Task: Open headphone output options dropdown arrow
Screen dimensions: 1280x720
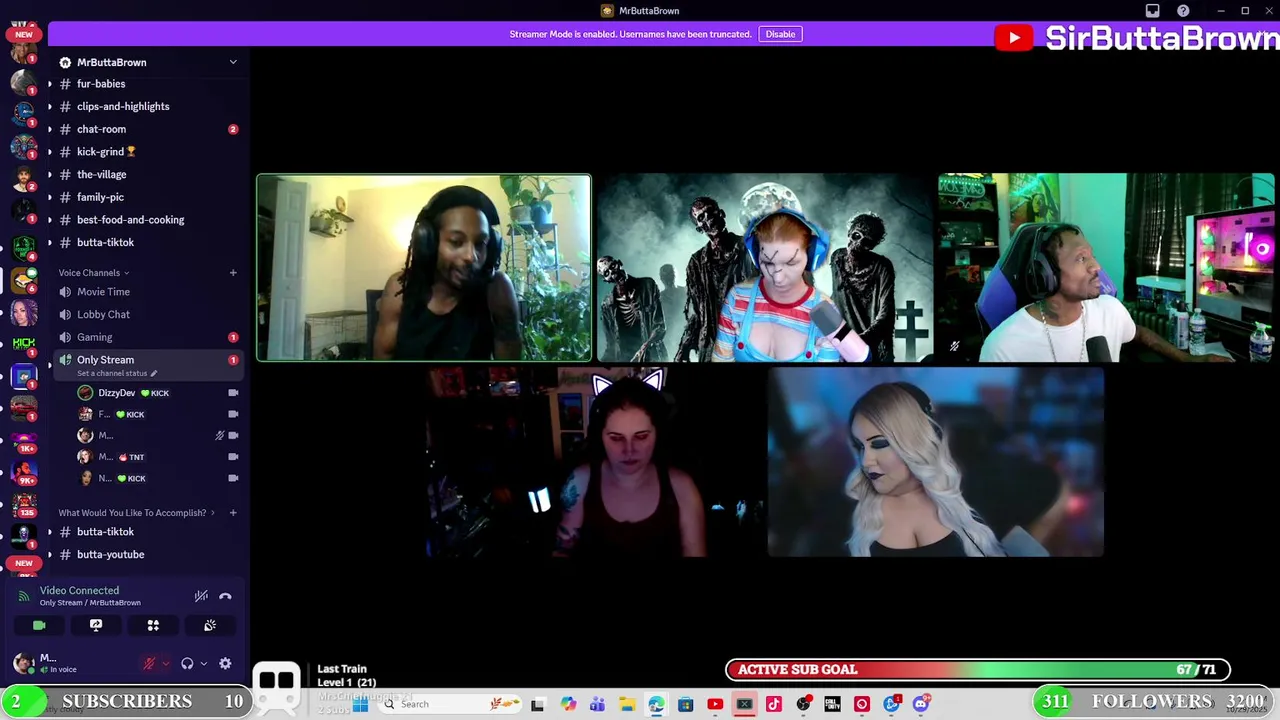Action: click(203, 663)
